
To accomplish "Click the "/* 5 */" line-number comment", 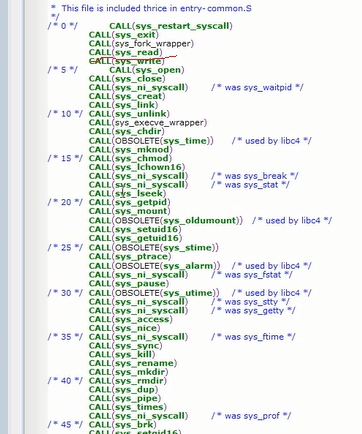I will (62, 70).
